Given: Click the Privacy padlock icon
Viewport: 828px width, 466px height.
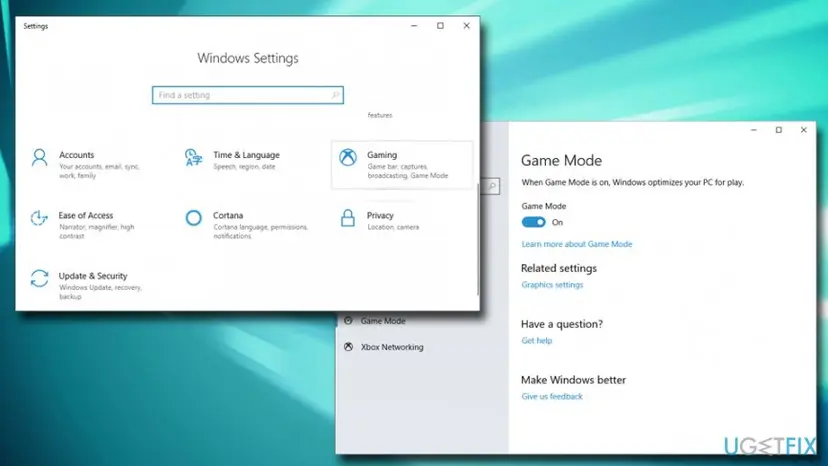Looking at the screenshot, I should (347, 218).
